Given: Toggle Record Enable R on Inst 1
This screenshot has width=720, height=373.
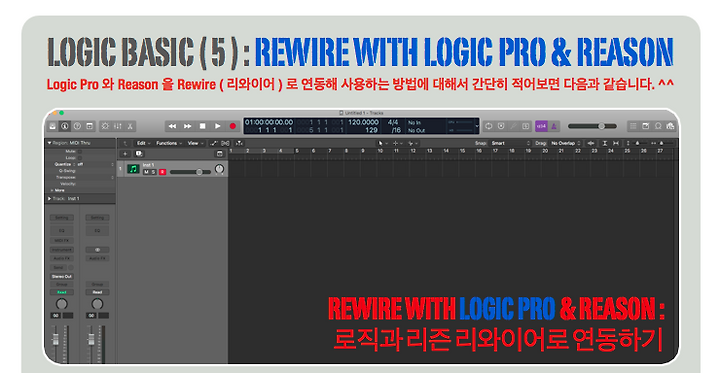Looking at the screenshot, I should point(162,172).
